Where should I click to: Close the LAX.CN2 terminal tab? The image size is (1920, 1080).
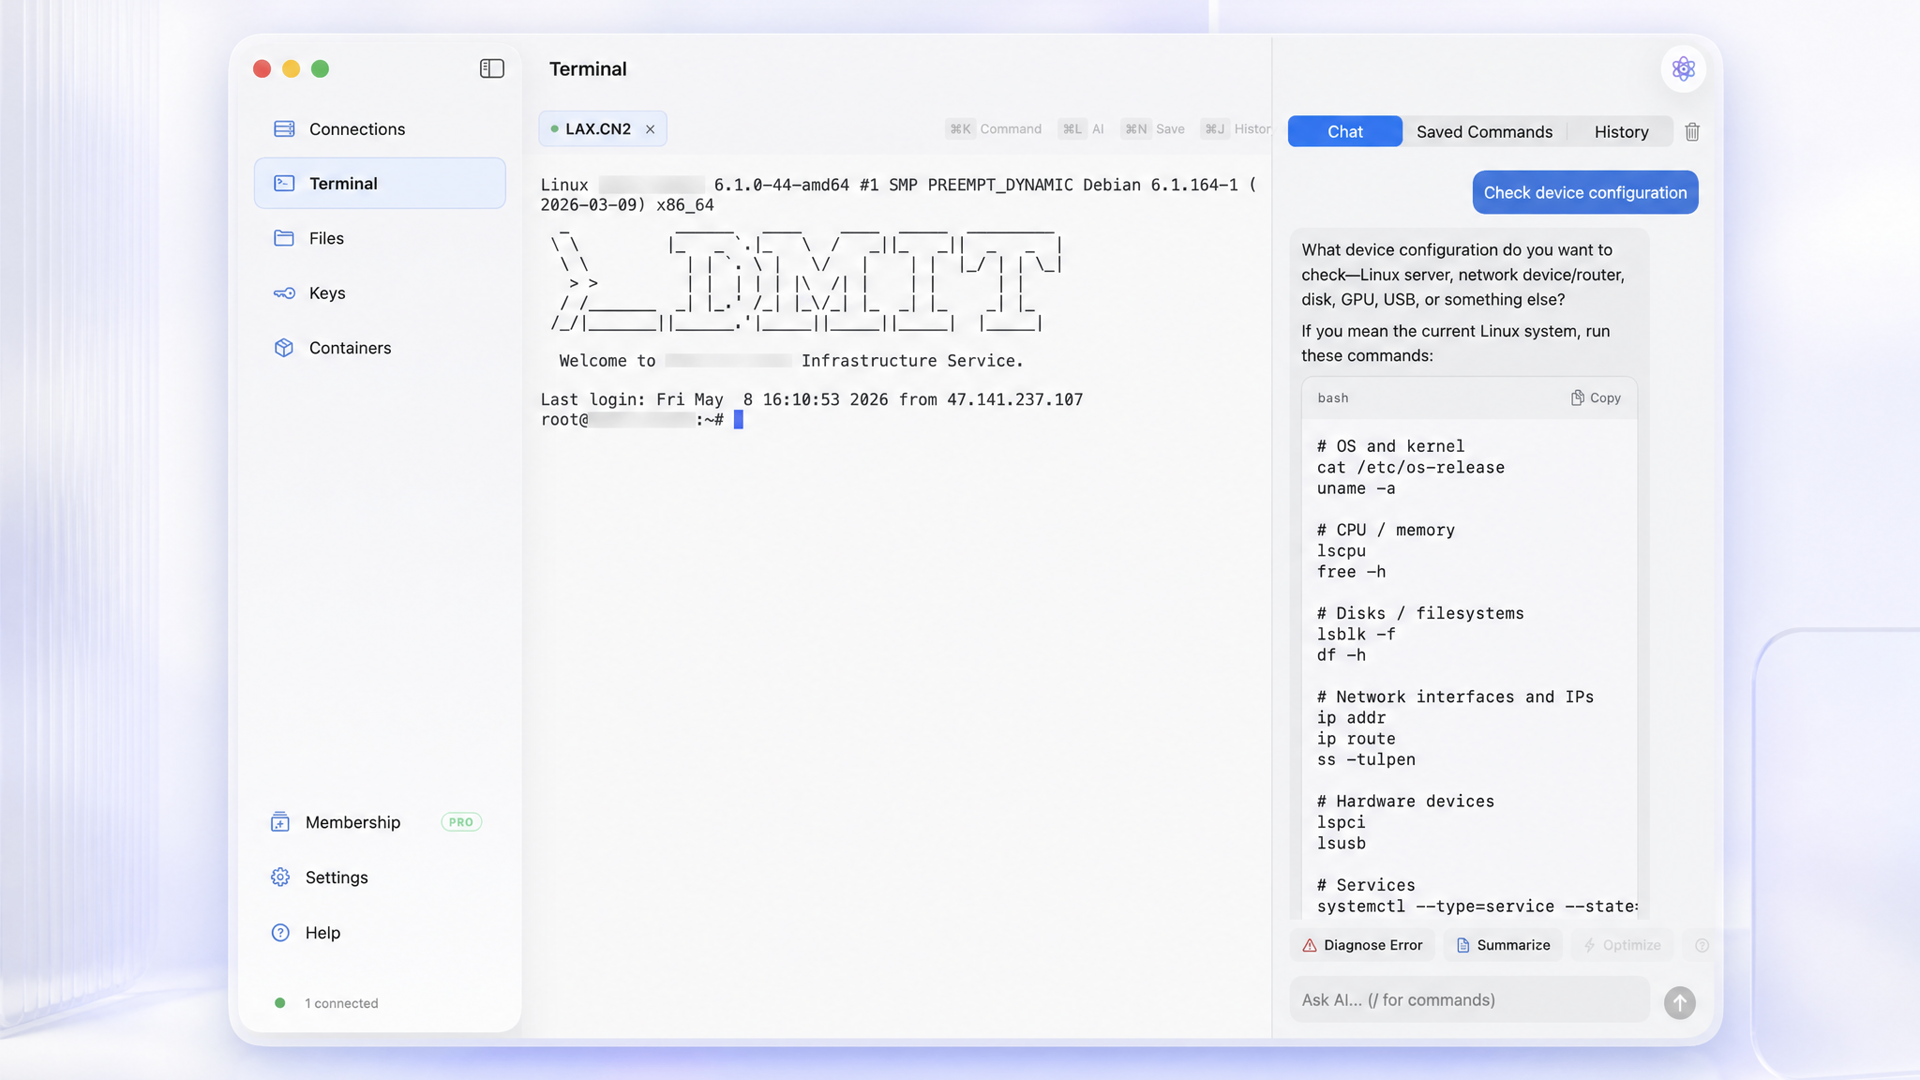(650, 129)
